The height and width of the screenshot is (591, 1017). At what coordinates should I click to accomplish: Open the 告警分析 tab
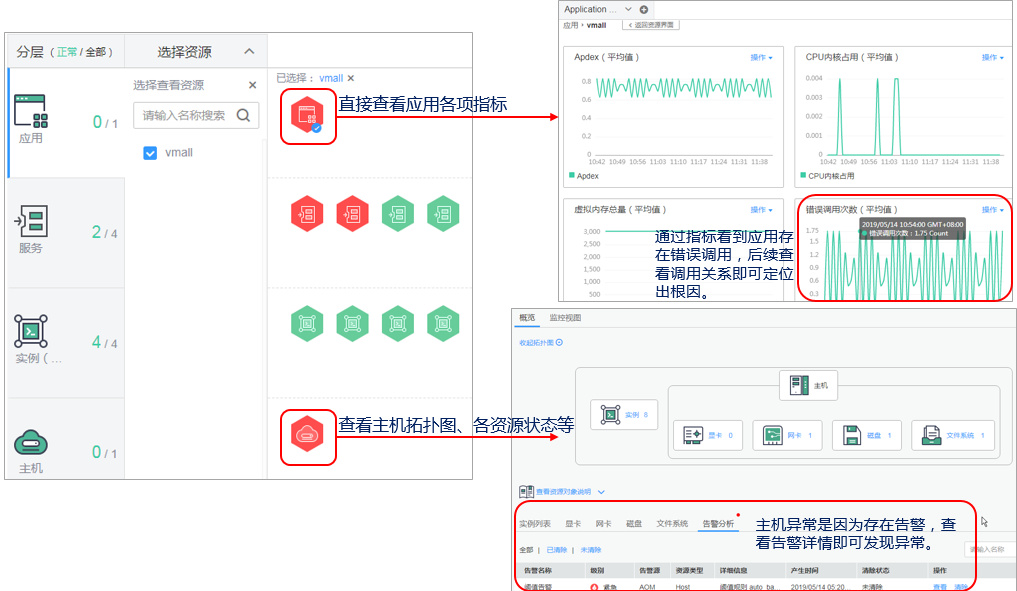pos(718,524)
